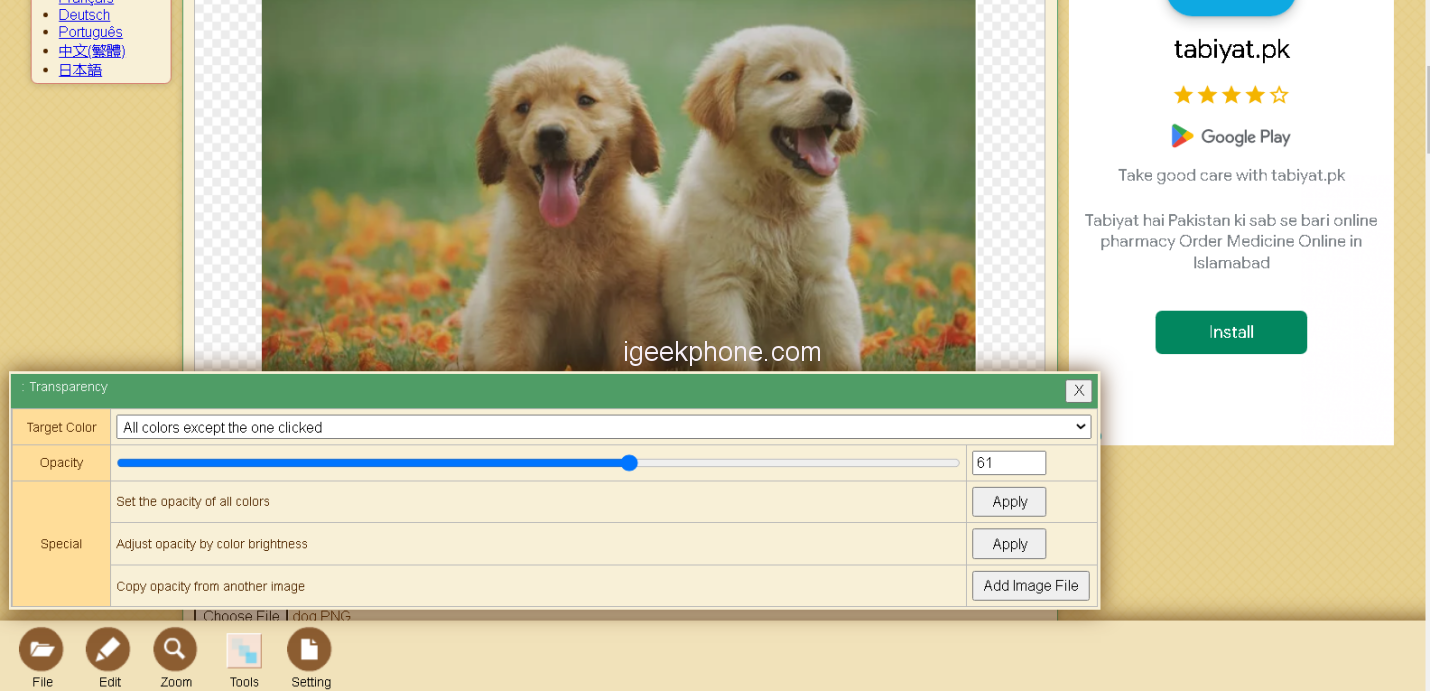Screen dimensions: 1430x691
Task: Expand the Target Color dropdown
Action: 603,427
